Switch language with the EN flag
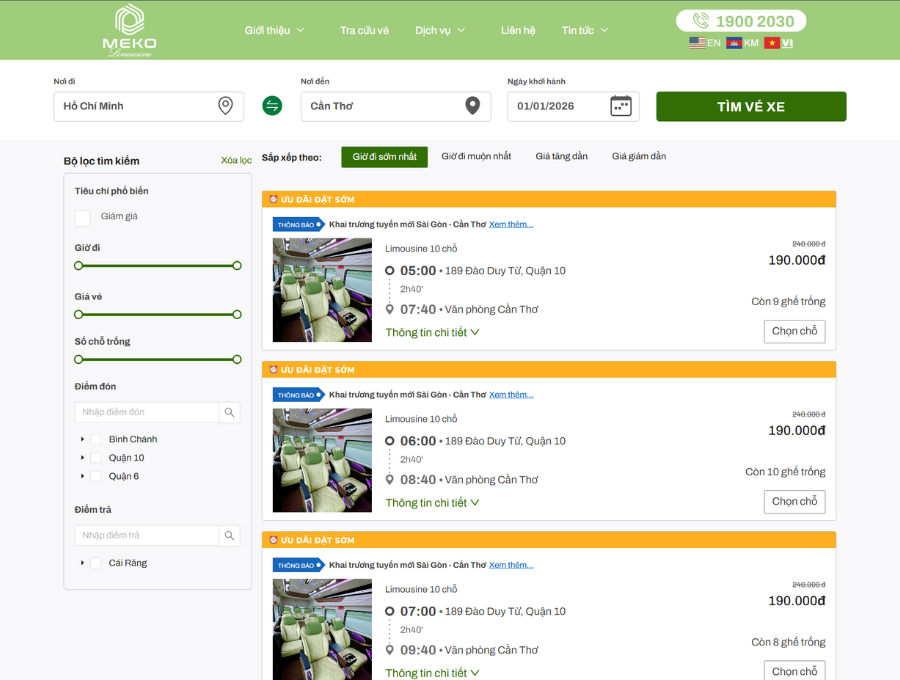The width and height of the screenshot is (900, 680). tap(705, 42)
